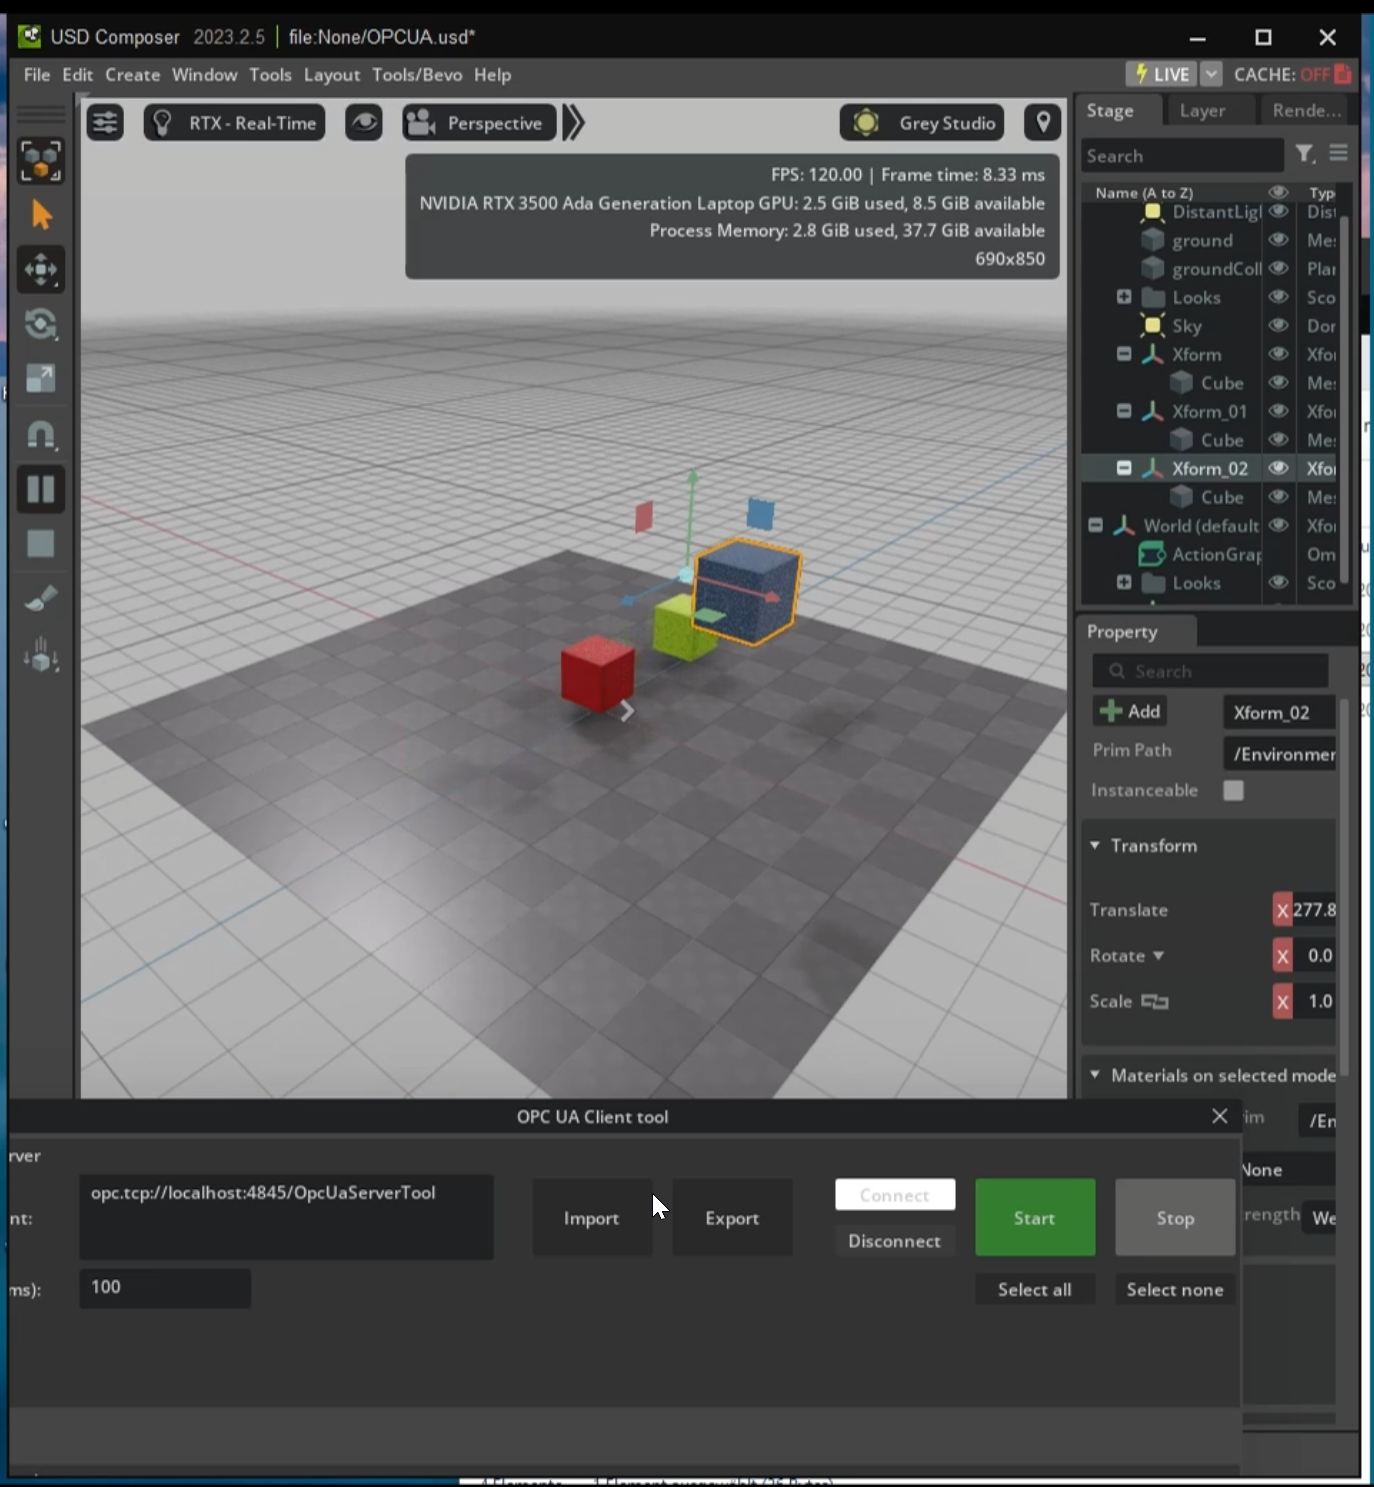
Task: Close the OPC UA Client tool panel
Action: point(1219,1116)
